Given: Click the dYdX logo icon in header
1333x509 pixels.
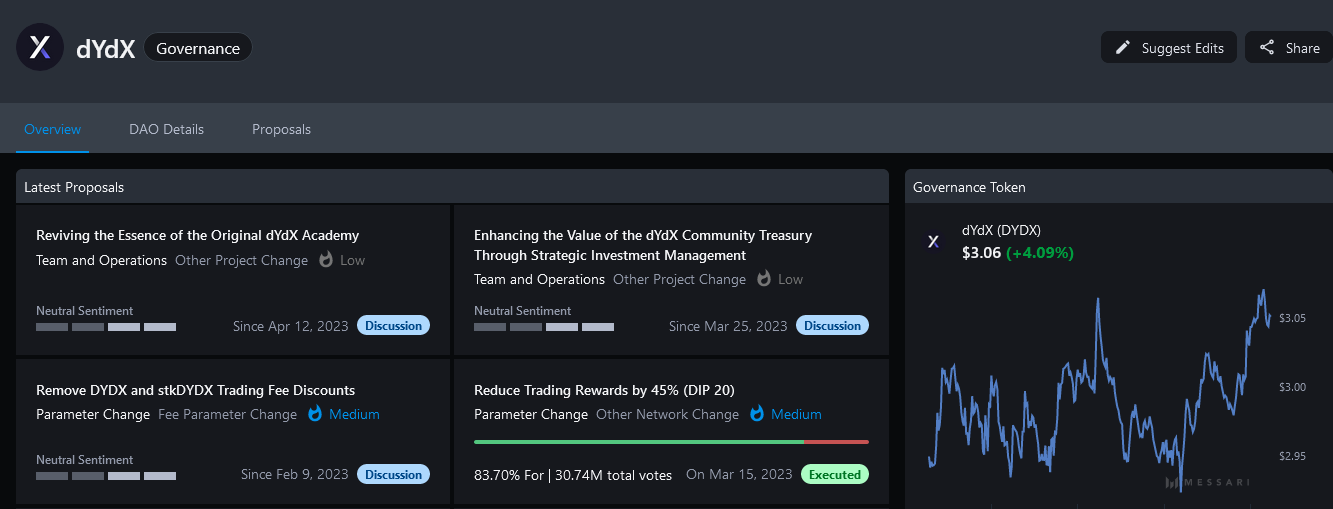Looking at the screenshot, I should coord(40,47).
